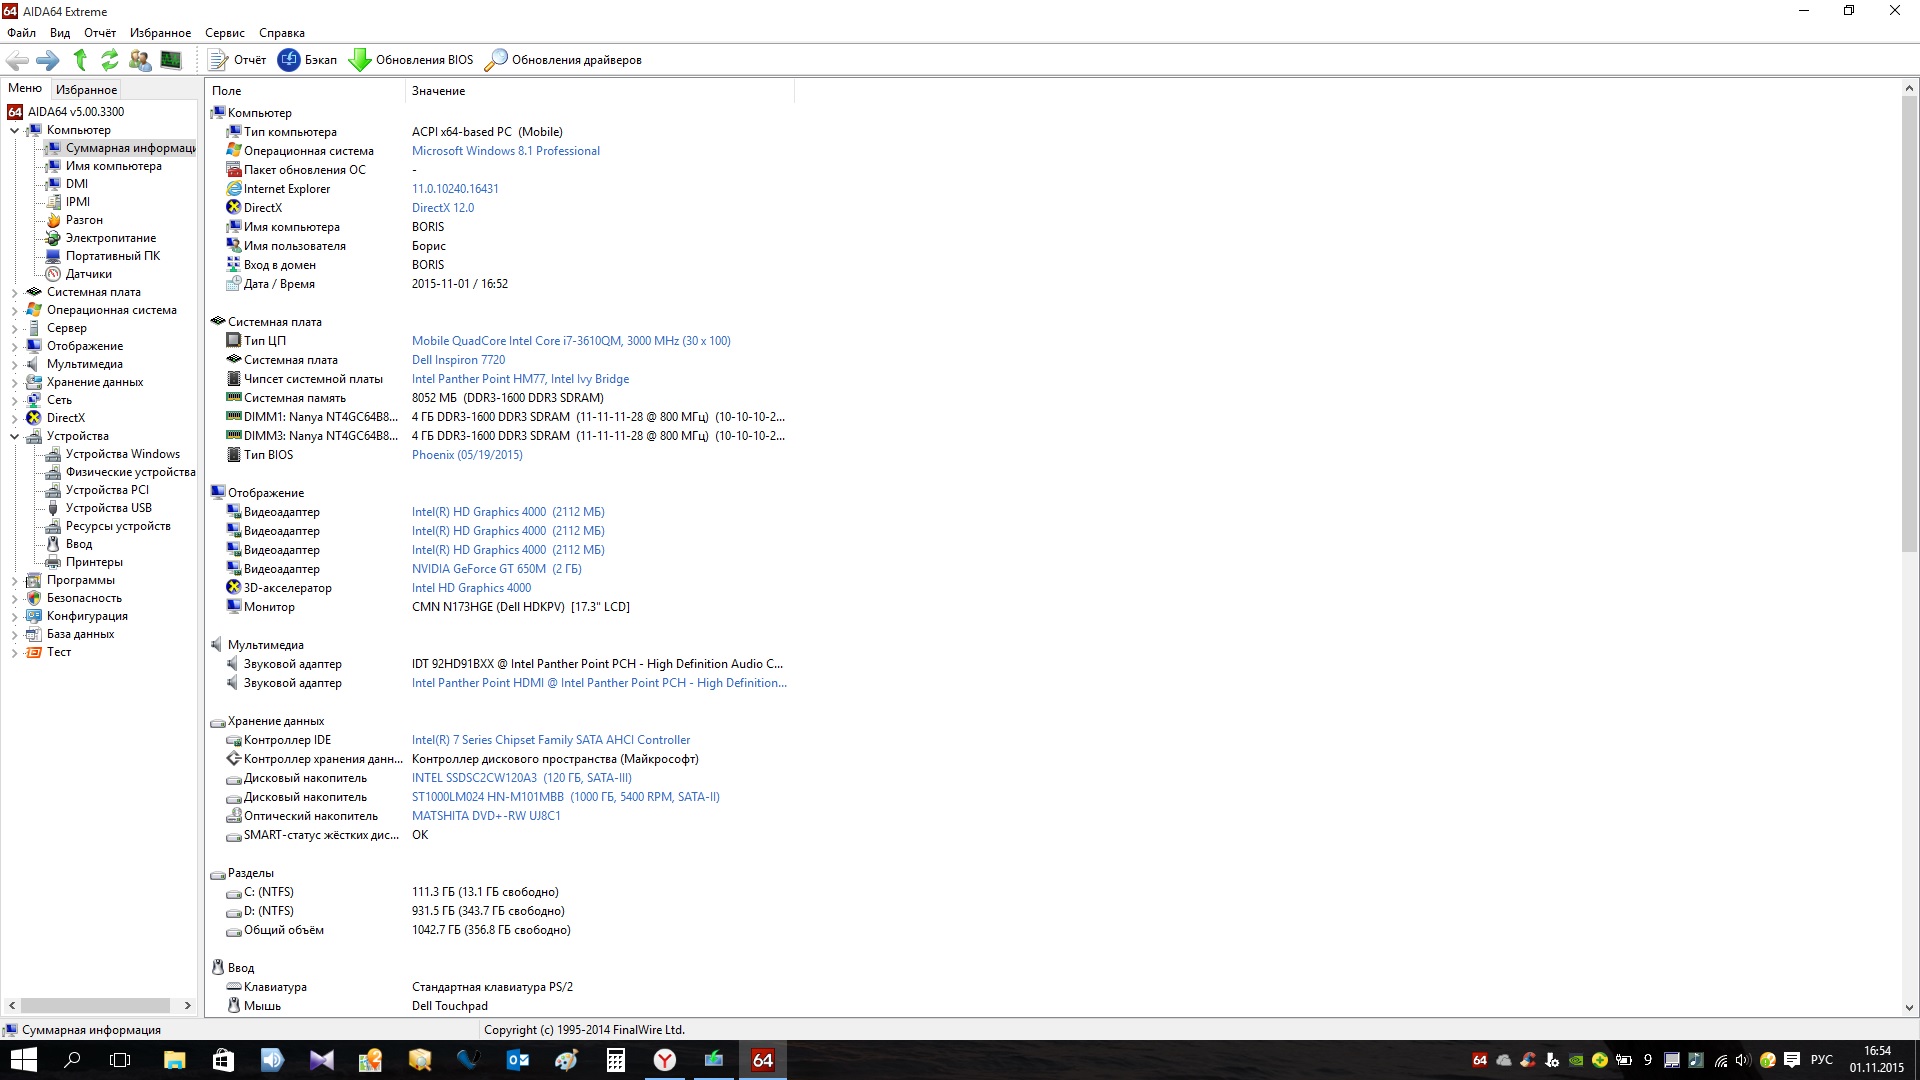Image resolution: width=1920 pixels, height=1080 pixels.
Task: Expand the Системная плата tree node
Action: [14, 293]
